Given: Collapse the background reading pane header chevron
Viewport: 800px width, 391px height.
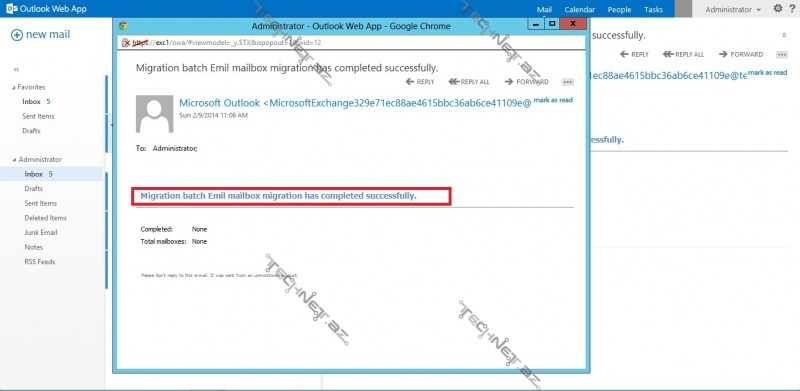Looking at the screenshot, I should pos(784,35).
